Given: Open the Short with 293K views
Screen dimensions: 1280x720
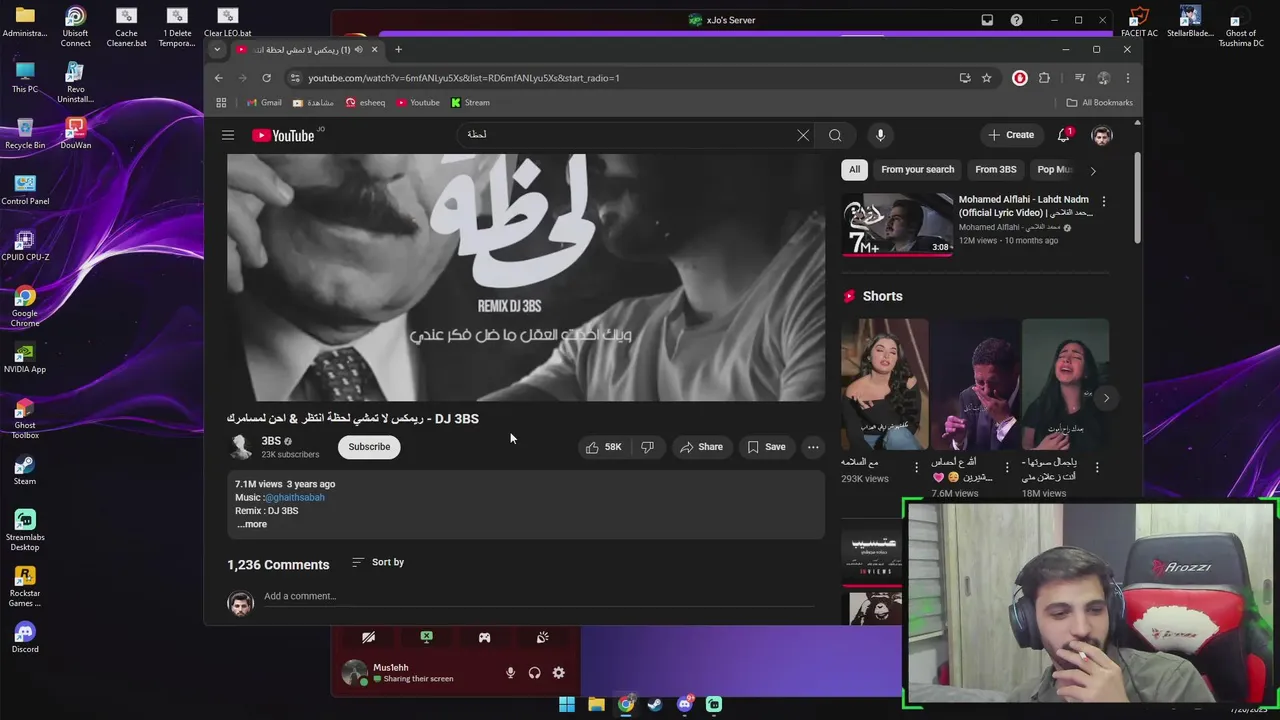Looking at the screenshot, I should click(x=884, y=384).
